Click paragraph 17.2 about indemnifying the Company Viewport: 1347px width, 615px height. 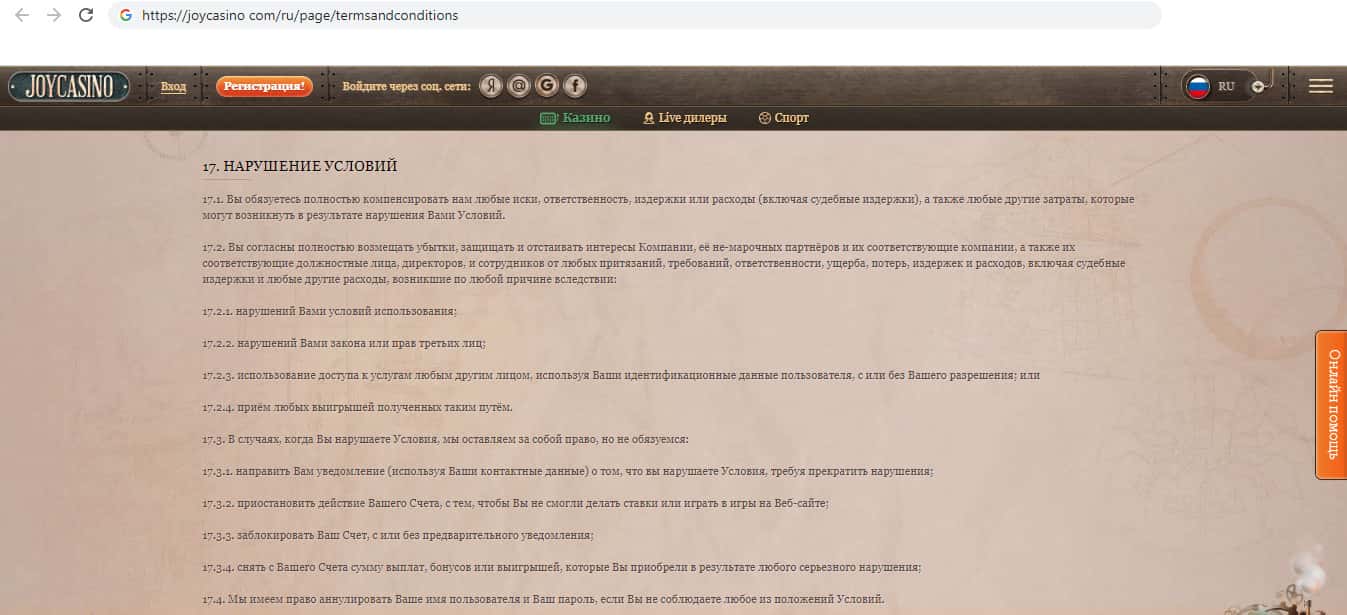pyautogui.click(x=663, y=263)
